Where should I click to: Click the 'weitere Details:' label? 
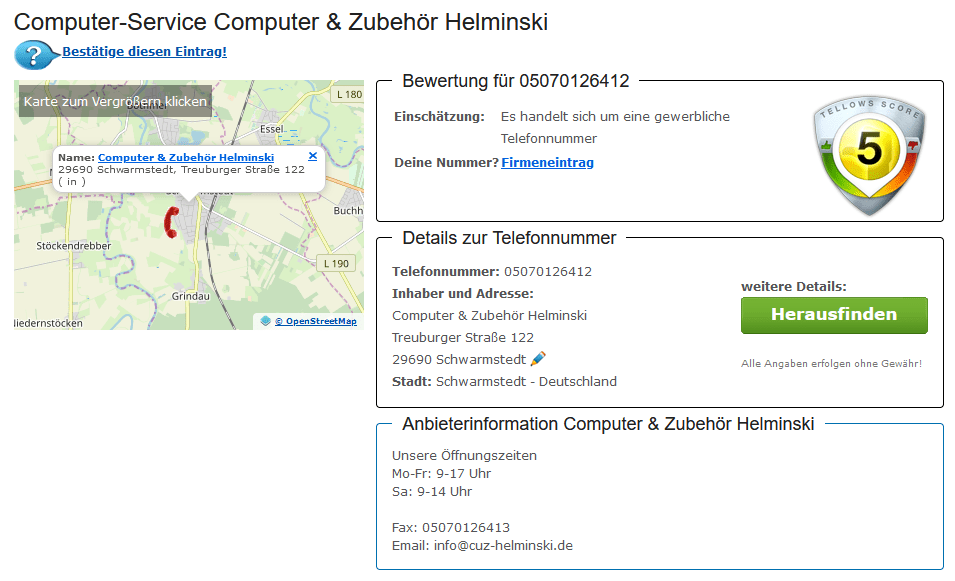pyautogui.click(x=794, y=287)
